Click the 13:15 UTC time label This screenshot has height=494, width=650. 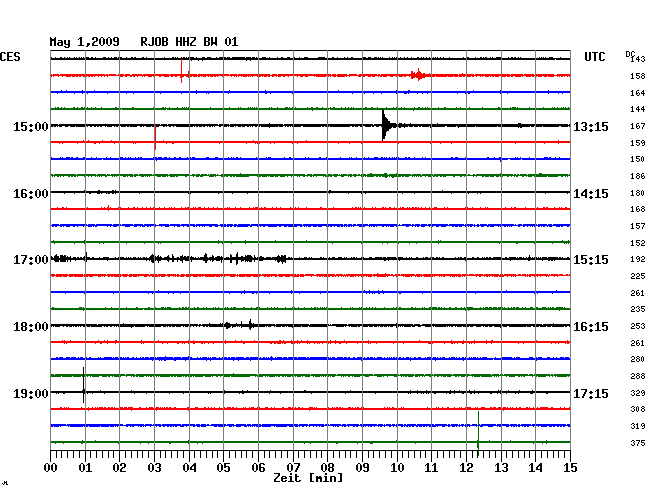click(591, 126)
